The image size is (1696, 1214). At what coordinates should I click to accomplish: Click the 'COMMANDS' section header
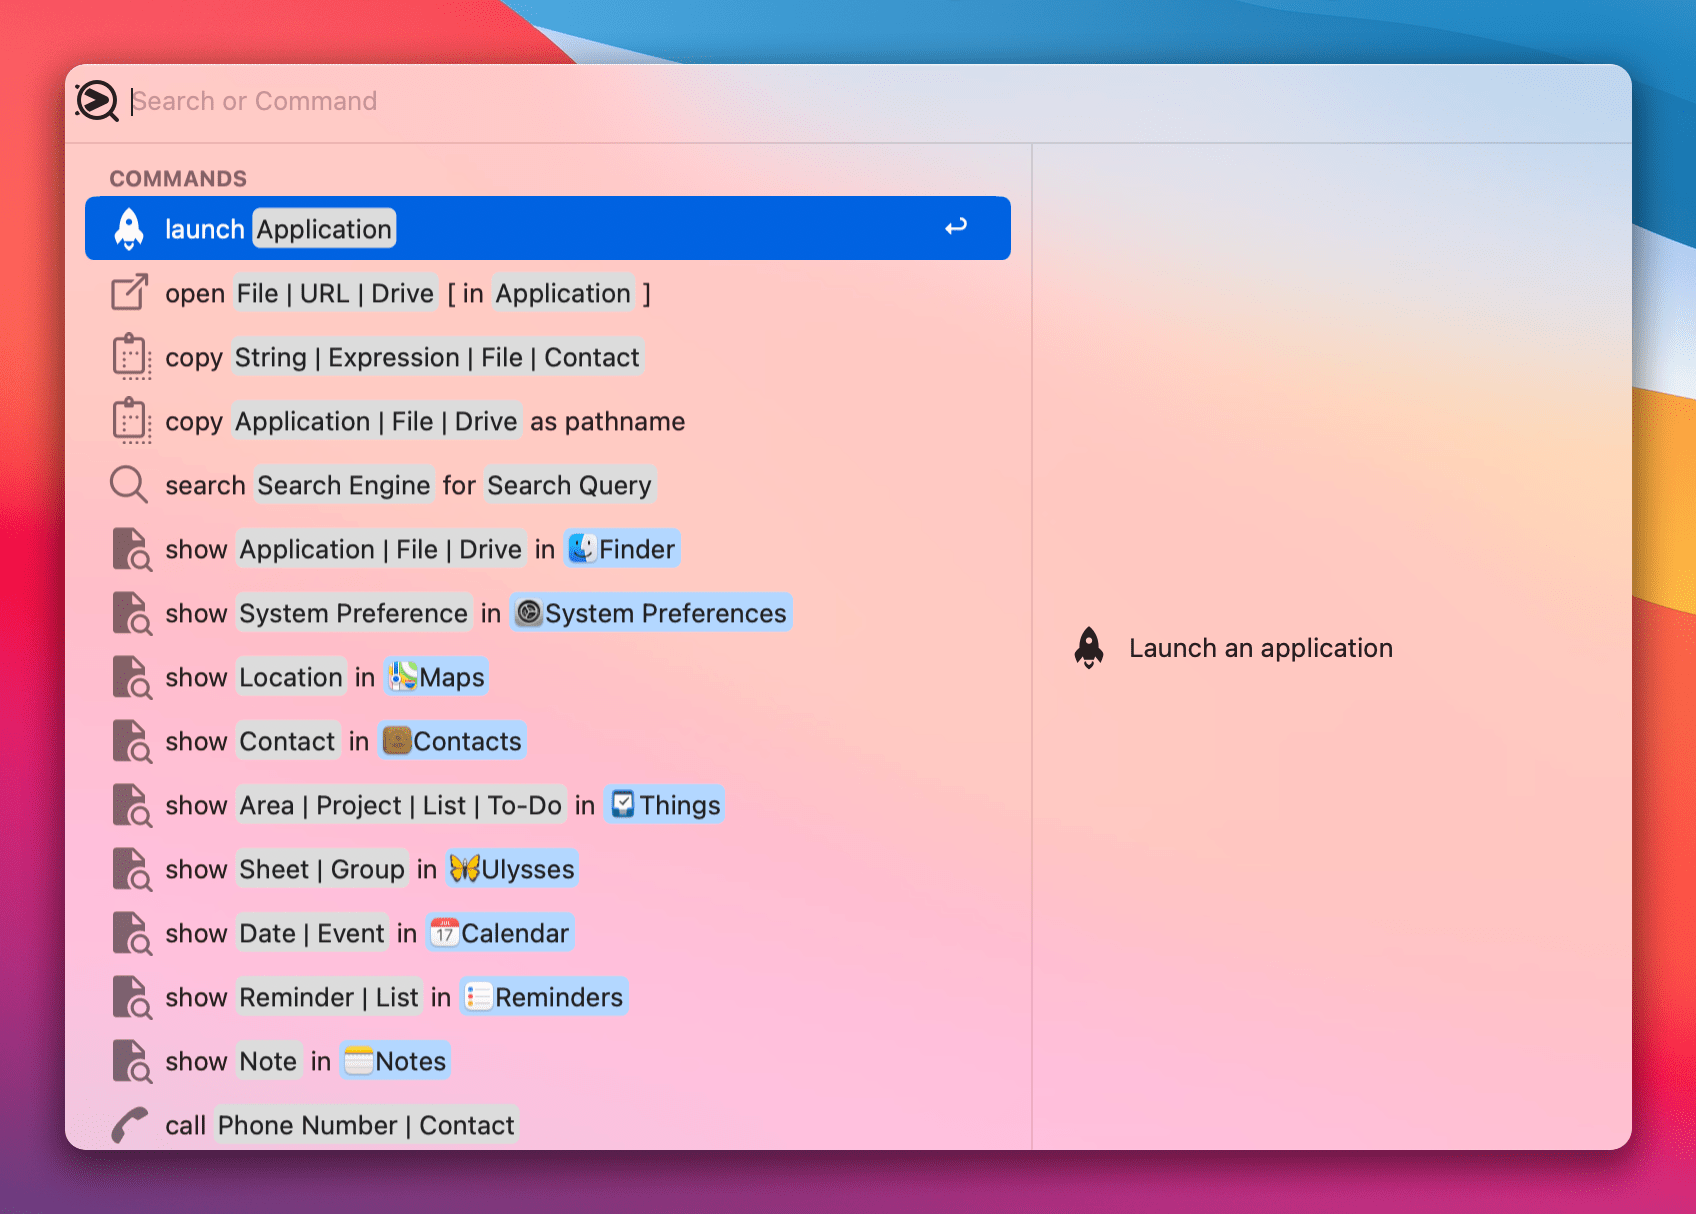coord(178,178)
